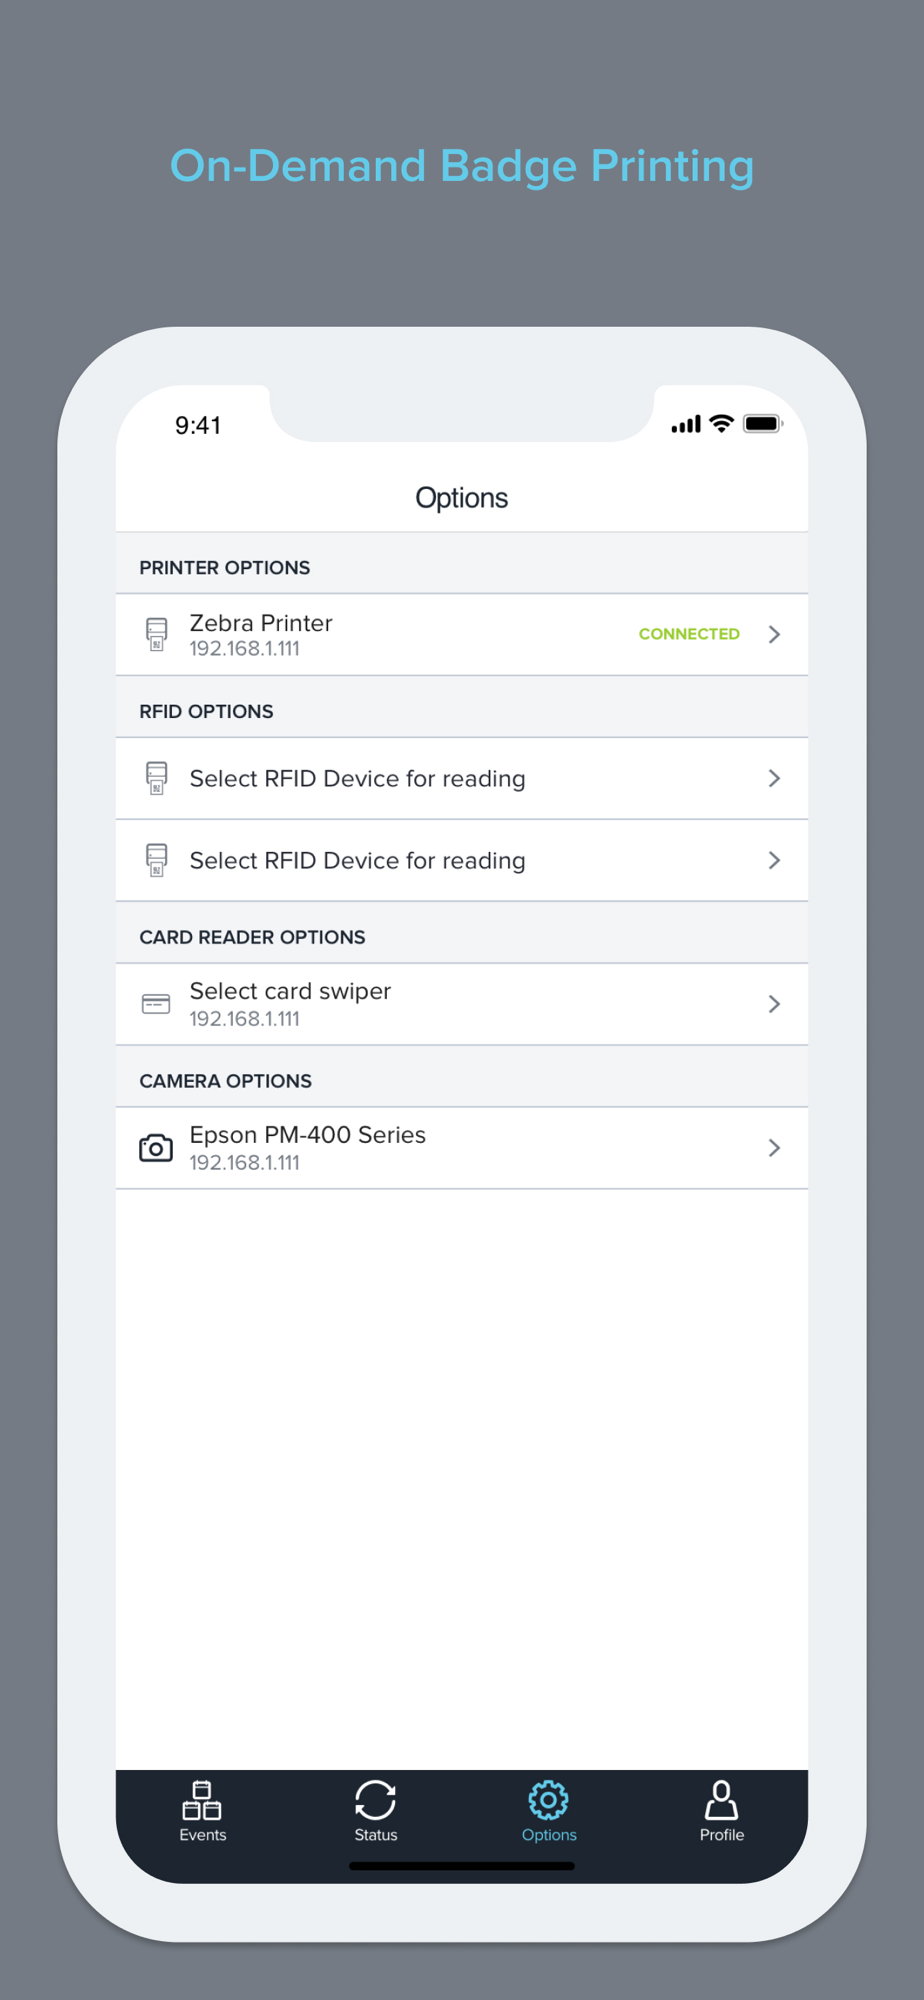924x2000 pixels.
Task: Expand the Epson PM-400 Series chevron
Action: [774, 1148]
